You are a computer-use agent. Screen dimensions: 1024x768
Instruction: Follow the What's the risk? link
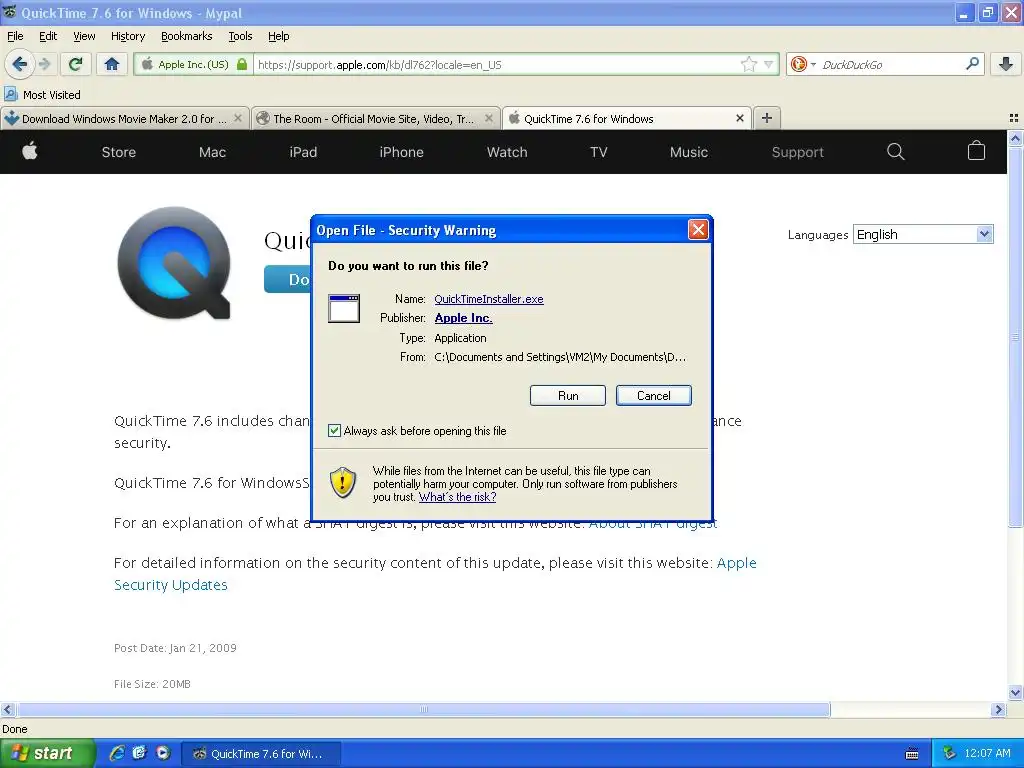(457, 497)
